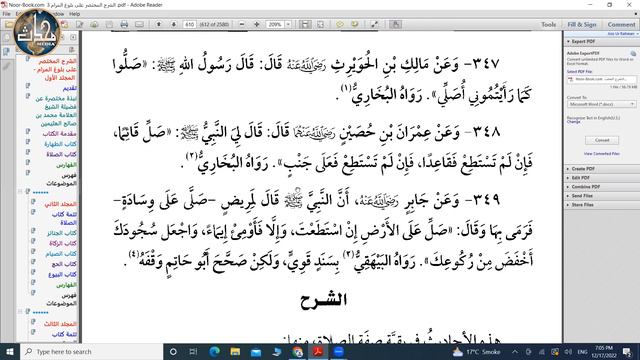
Task: Print the document using the printer icon
Action: [124, 24]
